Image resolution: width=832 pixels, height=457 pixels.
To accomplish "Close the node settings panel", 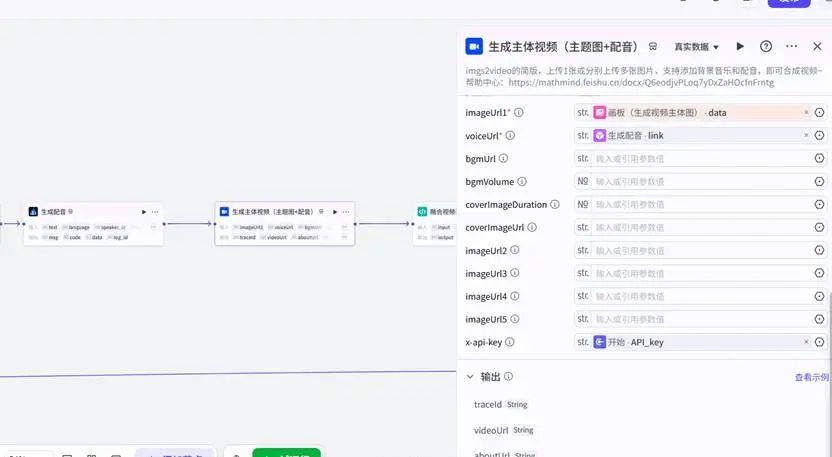I will pos(817,46).
